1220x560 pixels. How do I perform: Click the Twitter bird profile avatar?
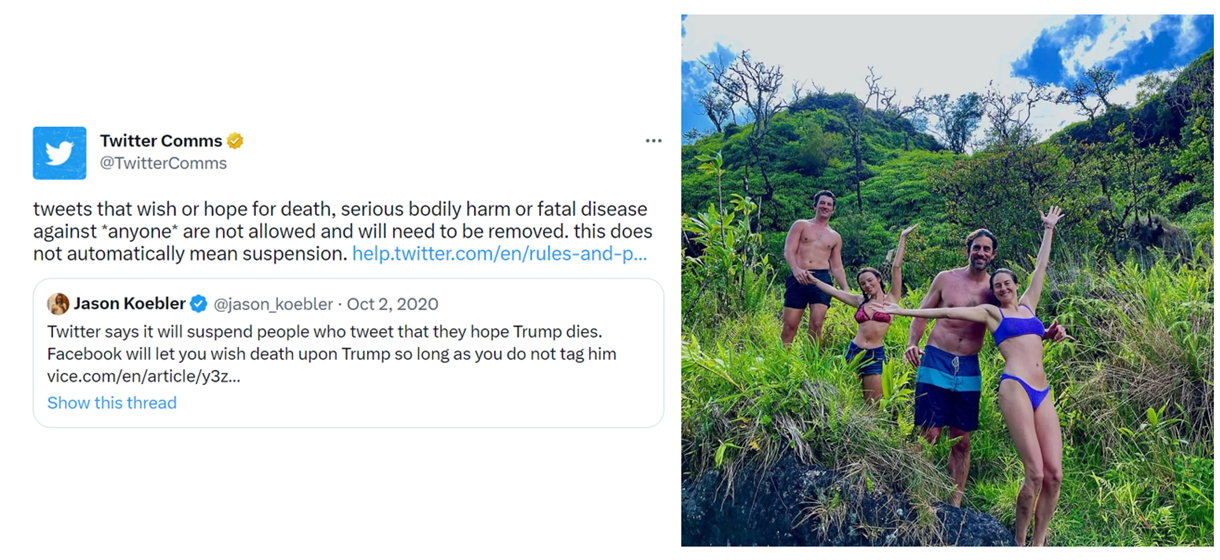[x=59, y=153]
